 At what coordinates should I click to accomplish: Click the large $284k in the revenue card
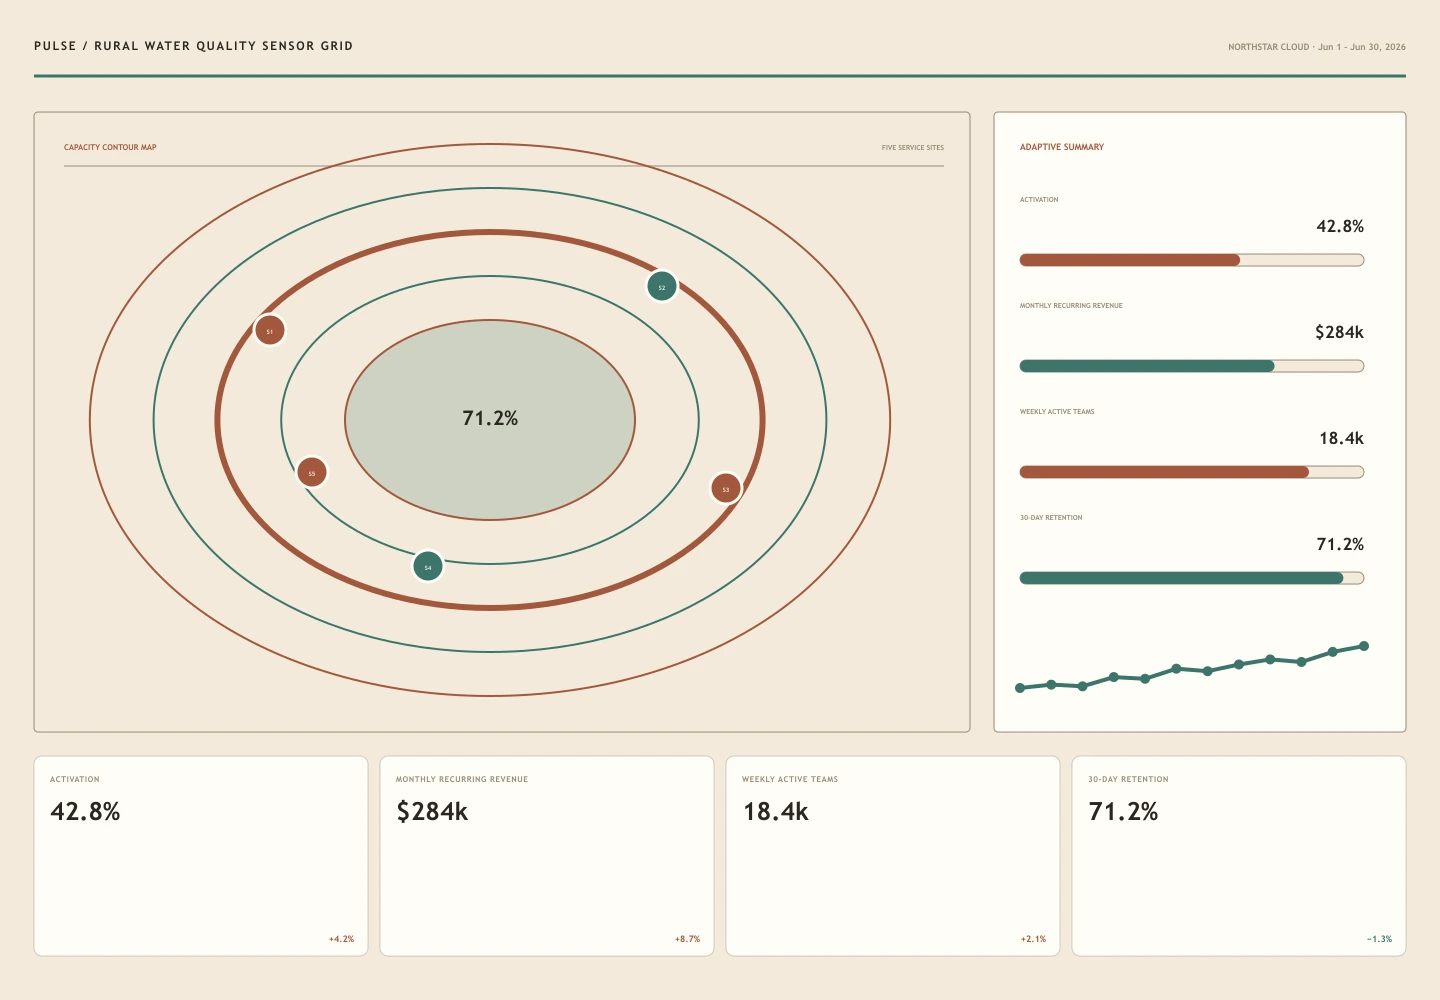[432, 812]
